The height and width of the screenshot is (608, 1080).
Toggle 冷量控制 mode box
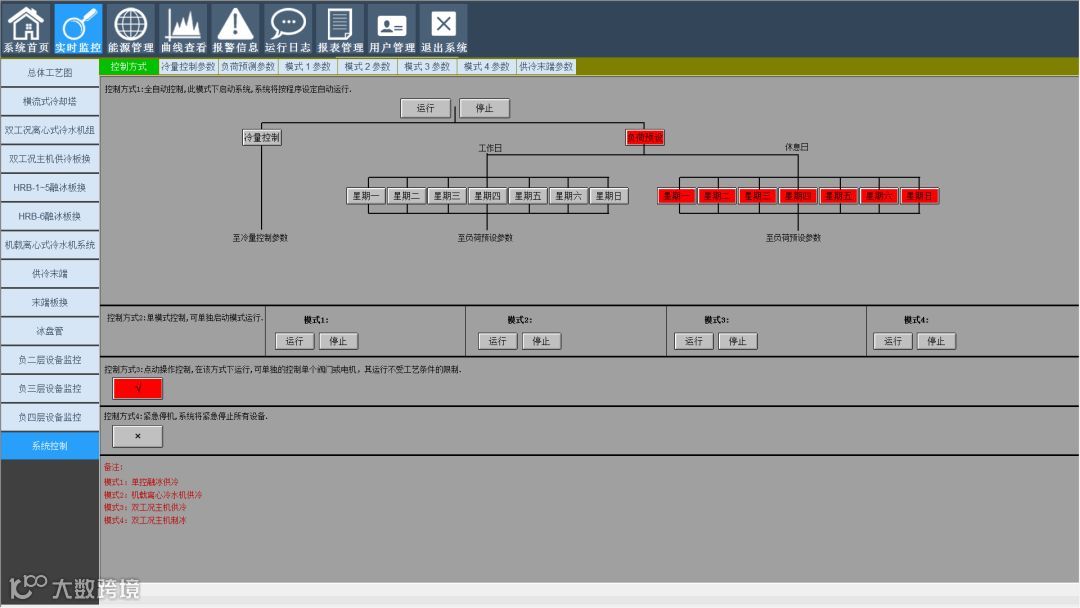[x=262, y=138]
